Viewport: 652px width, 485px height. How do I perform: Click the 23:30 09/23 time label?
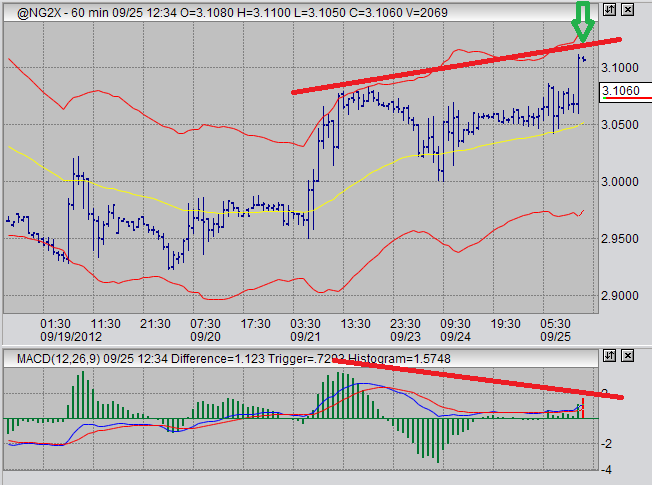click(x=405, y=330)
